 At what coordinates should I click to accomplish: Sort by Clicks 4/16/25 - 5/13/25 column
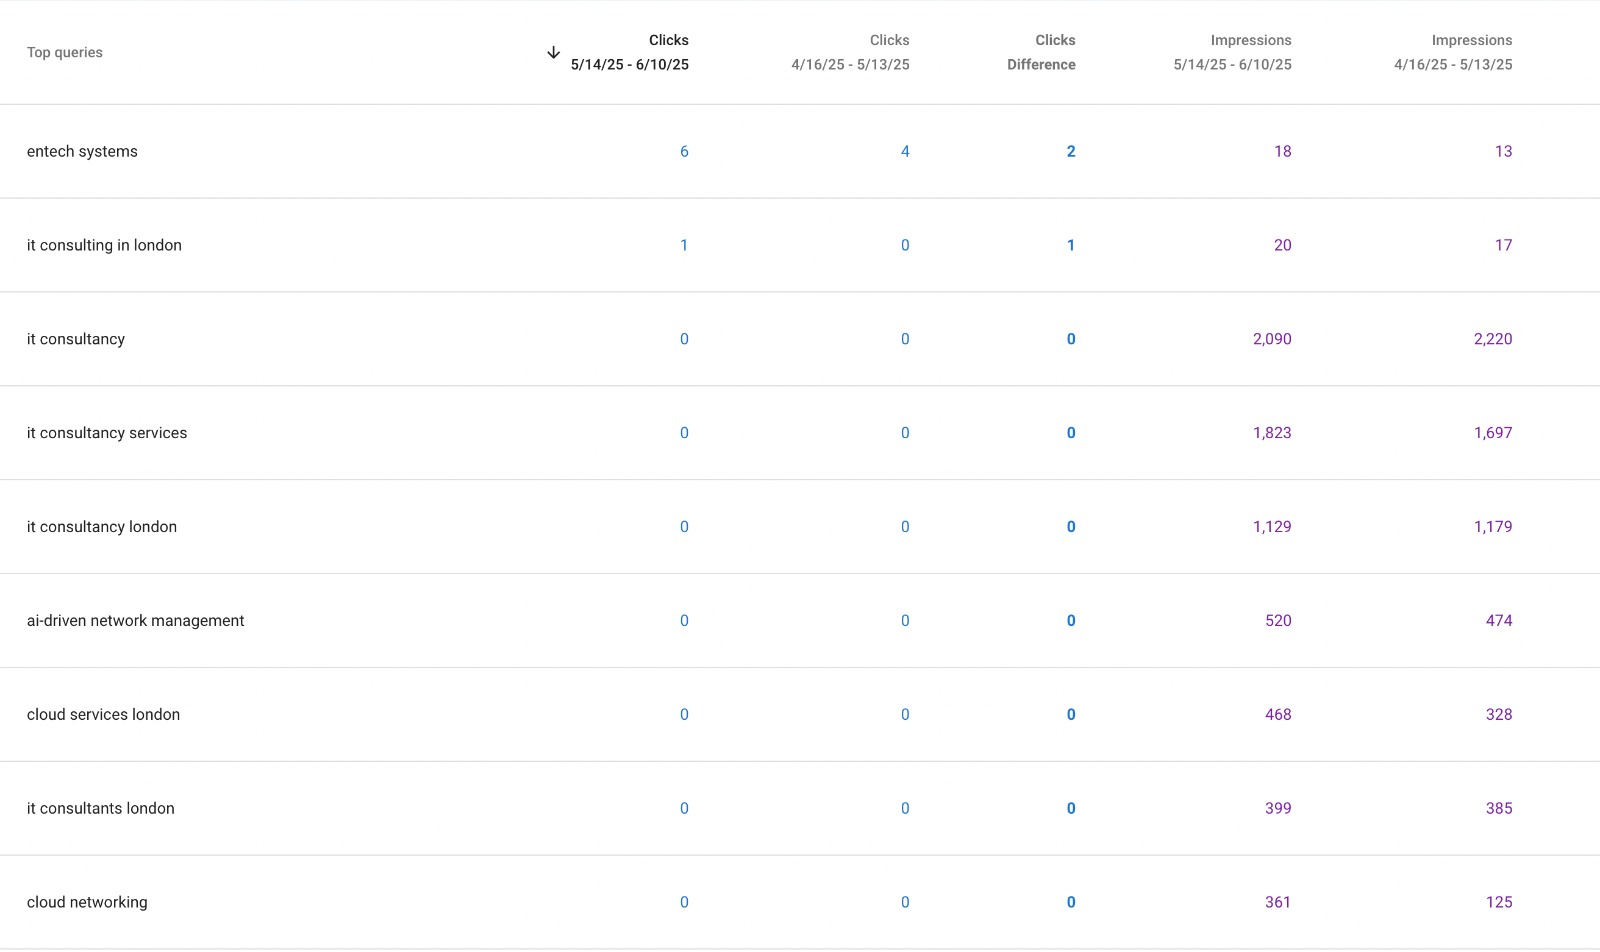[850, 52]
